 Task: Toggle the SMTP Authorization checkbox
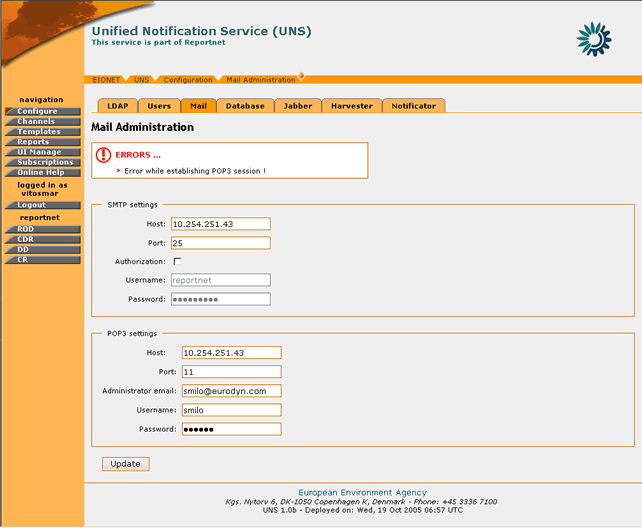[177, 261]
